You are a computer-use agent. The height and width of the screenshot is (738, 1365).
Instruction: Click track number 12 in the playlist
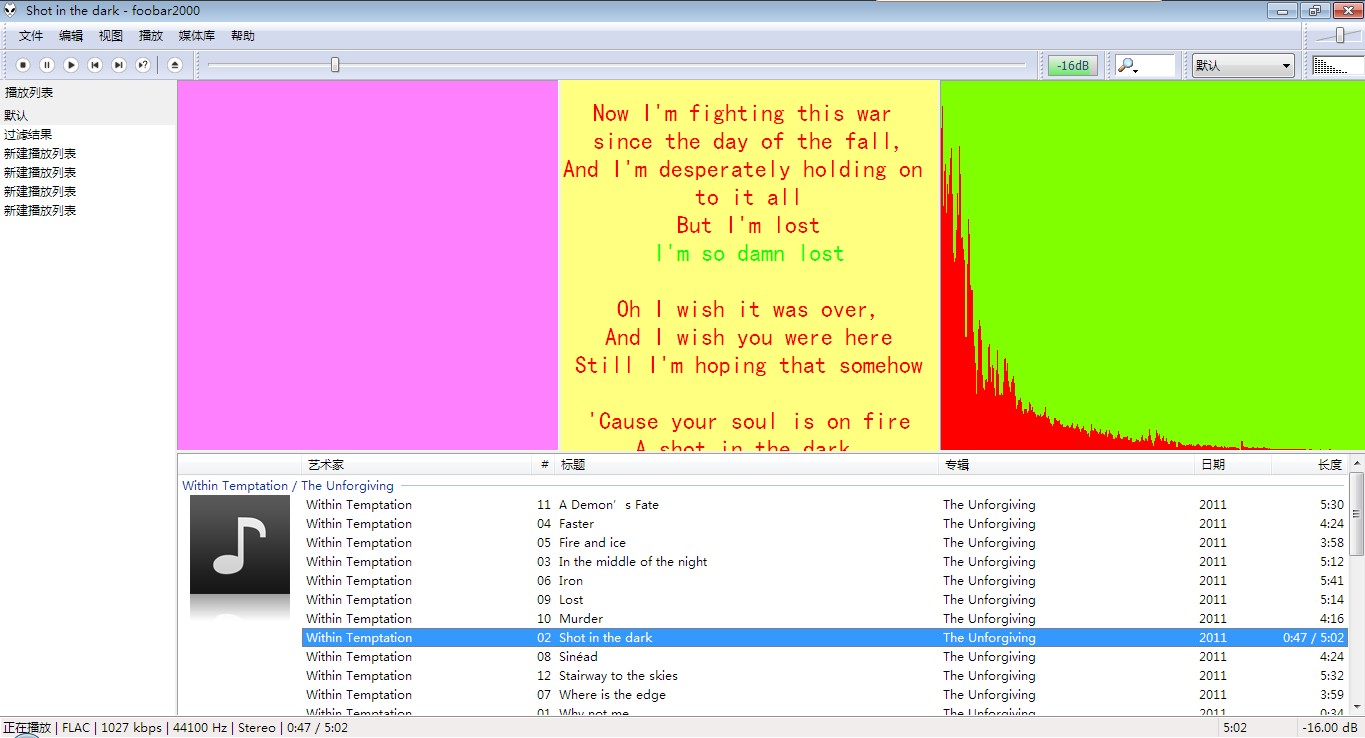tap(544, 676)
